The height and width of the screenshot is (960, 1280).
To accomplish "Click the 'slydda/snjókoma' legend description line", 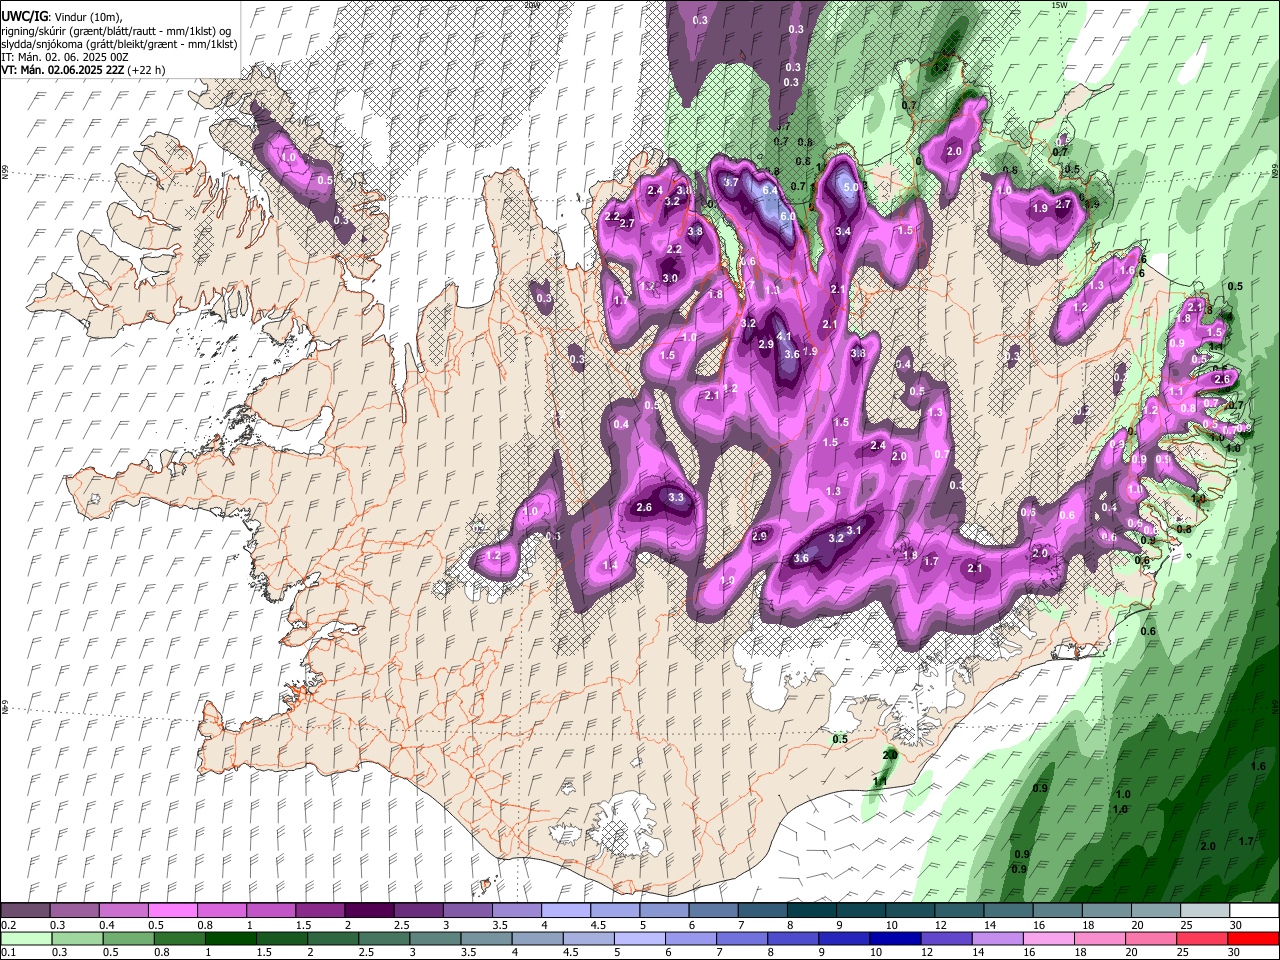I will [x=120, y=44].
